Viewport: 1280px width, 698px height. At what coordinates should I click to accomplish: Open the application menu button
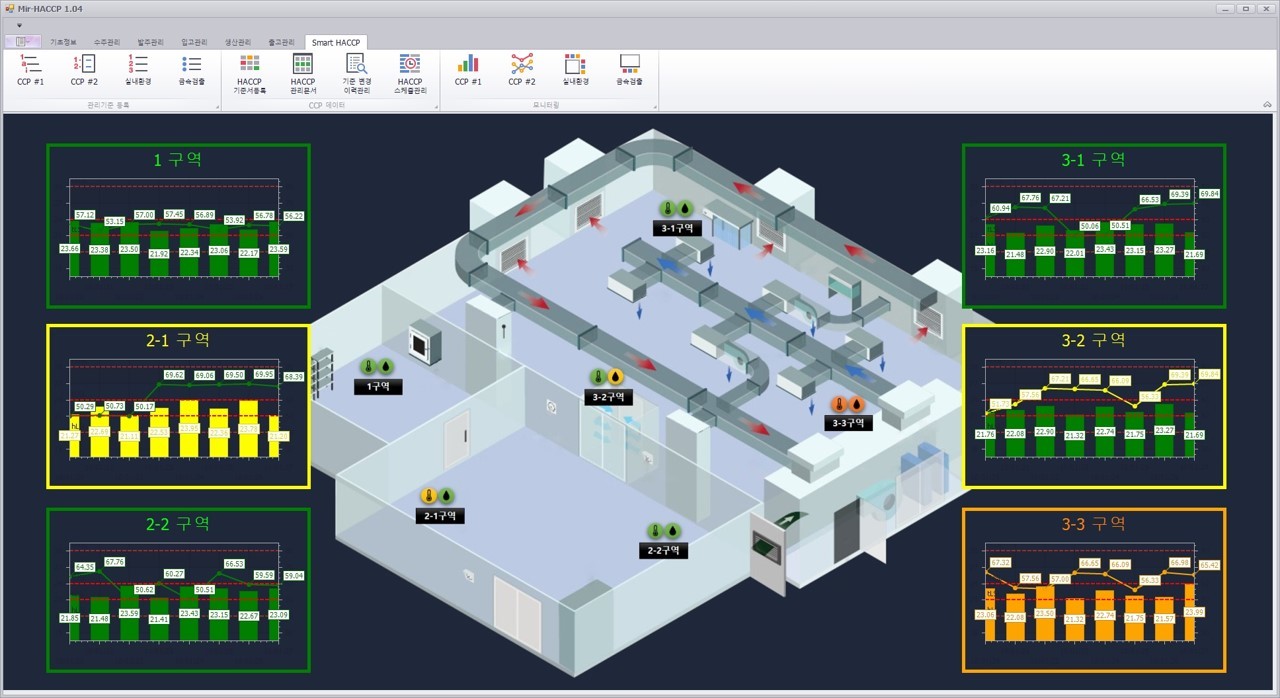point(22,42)
